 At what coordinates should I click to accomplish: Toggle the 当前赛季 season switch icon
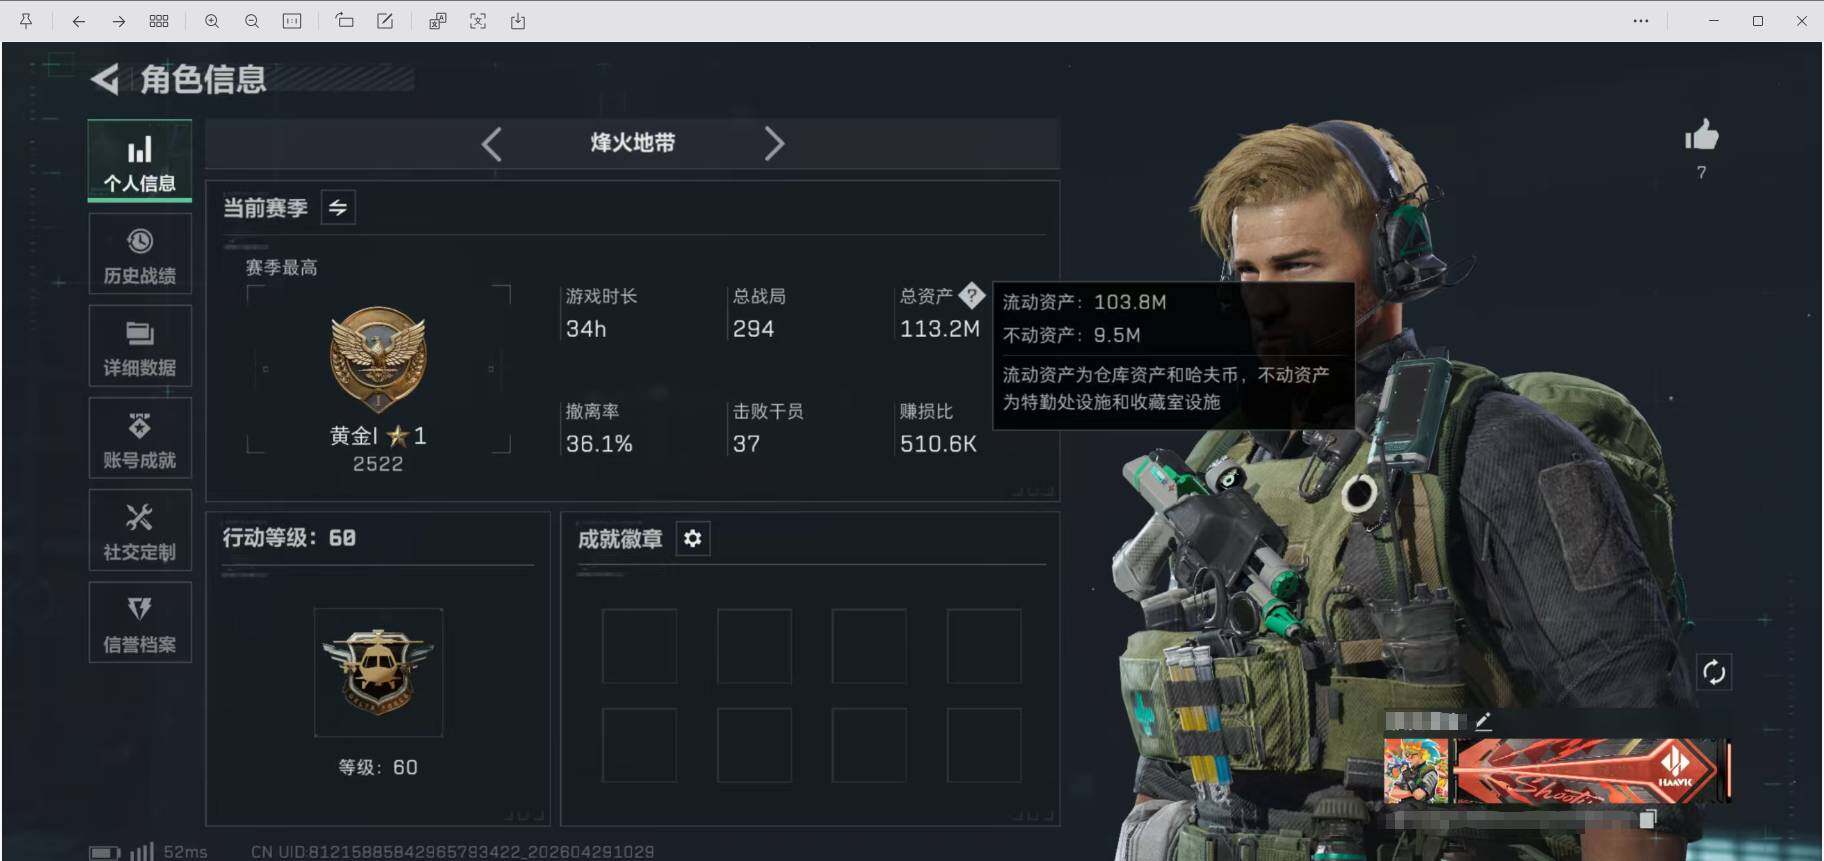[x=338, y=207]
